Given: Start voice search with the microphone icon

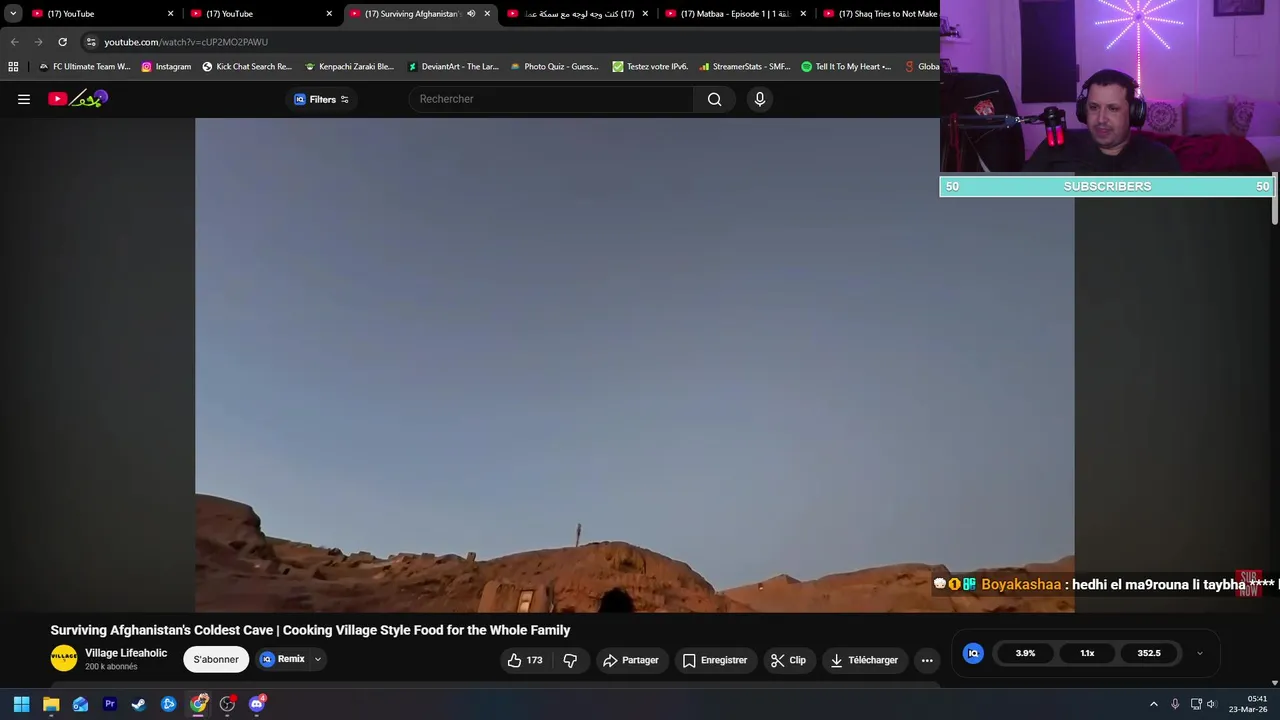Looking at the screenshot, I should pyautogui.click(x=760, y=99).
